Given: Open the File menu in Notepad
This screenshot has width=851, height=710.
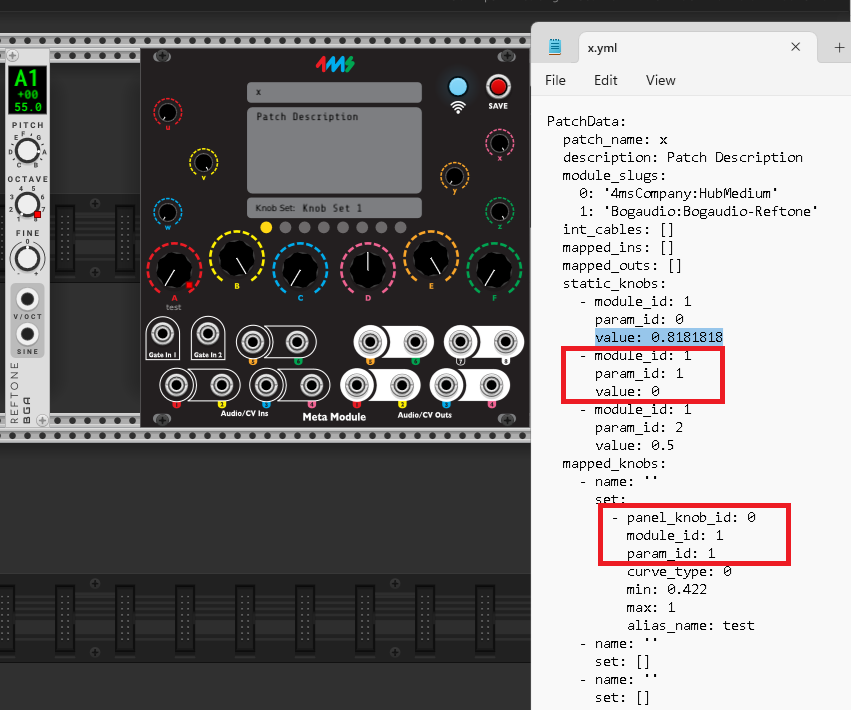Looking at the screenshot, I should (x=555, y=80).
